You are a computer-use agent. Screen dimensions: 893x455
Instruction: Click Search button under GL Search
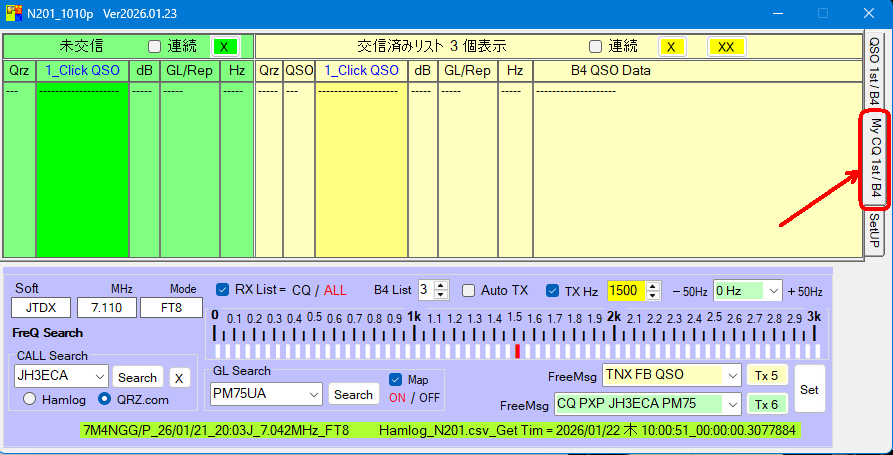point(353,395)
